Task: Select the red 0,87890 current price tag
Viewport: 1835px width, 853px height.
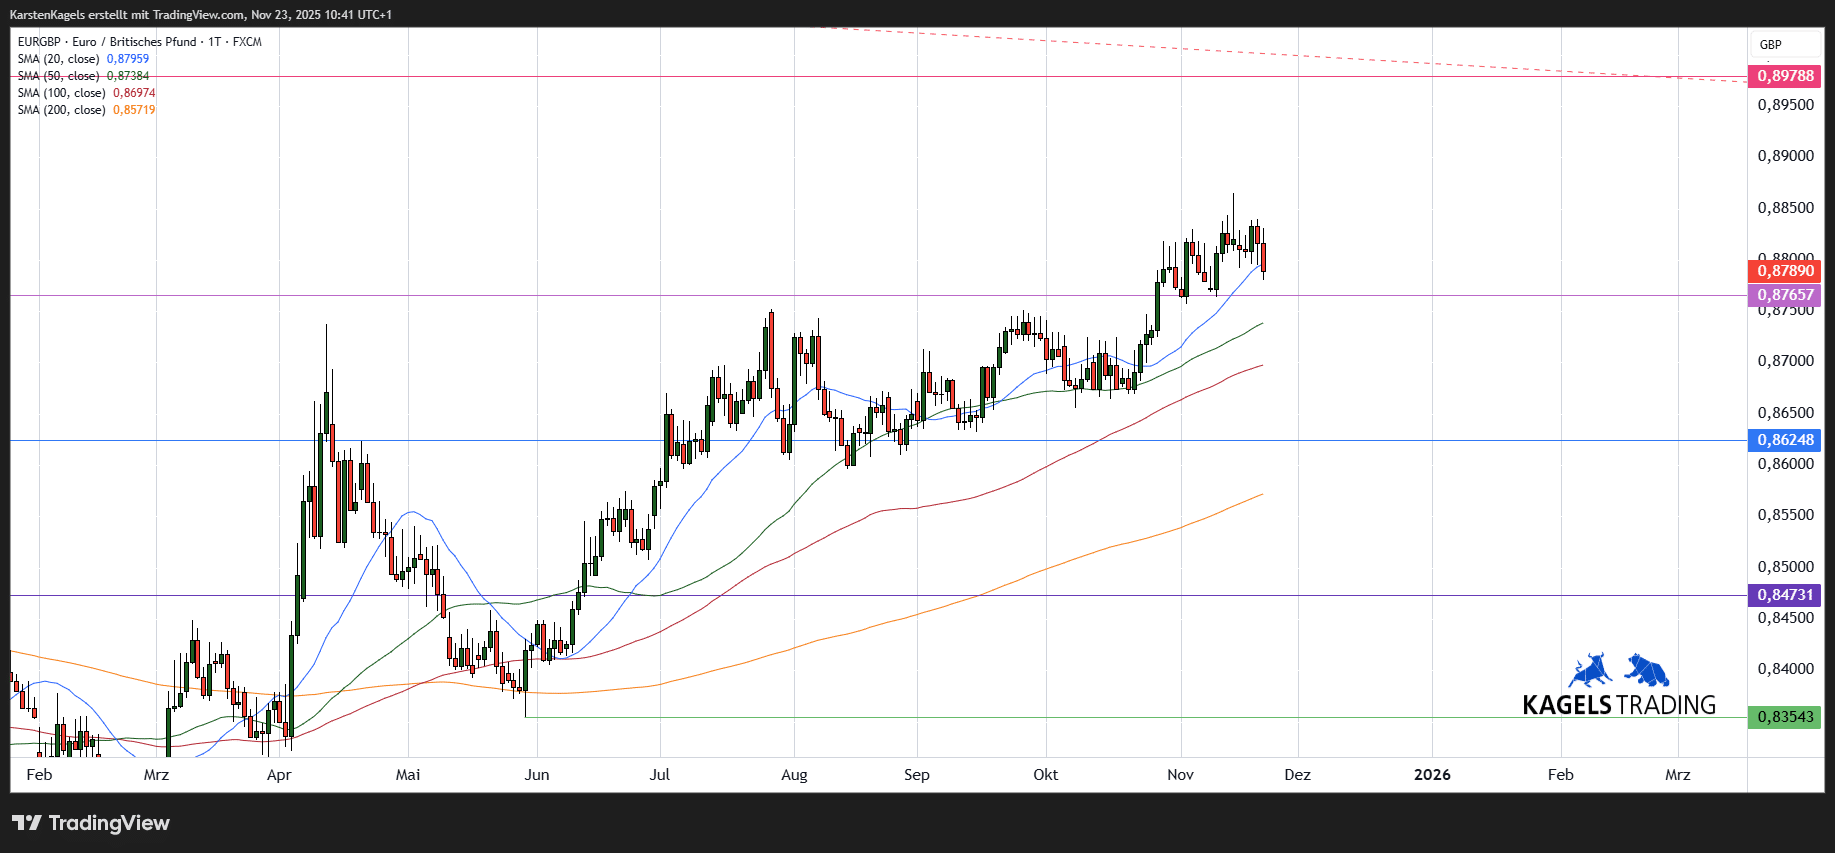Action: coord(1785,271)
